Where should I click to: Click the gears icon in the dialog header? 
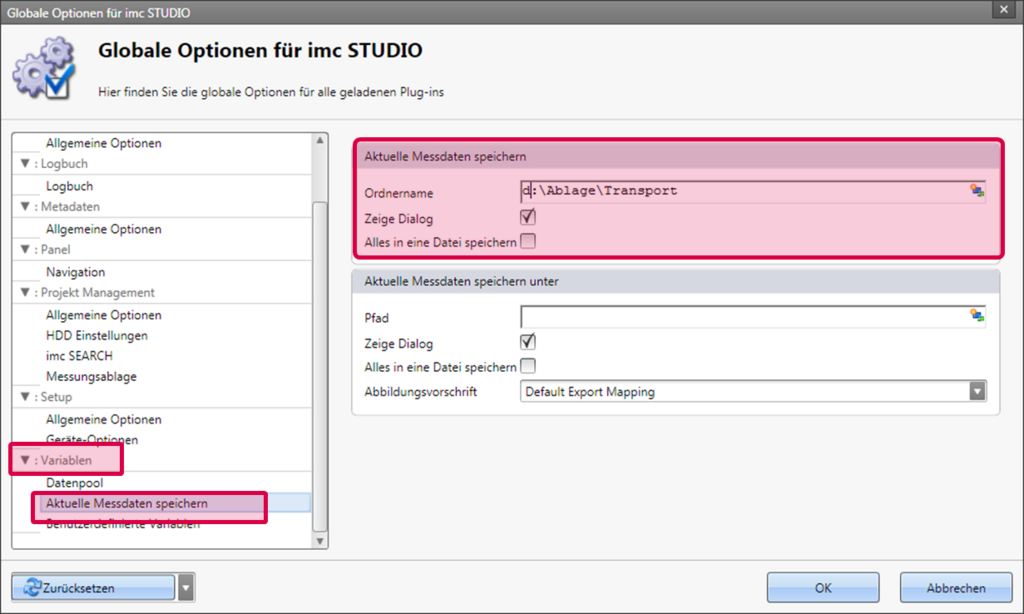point(42,63)
